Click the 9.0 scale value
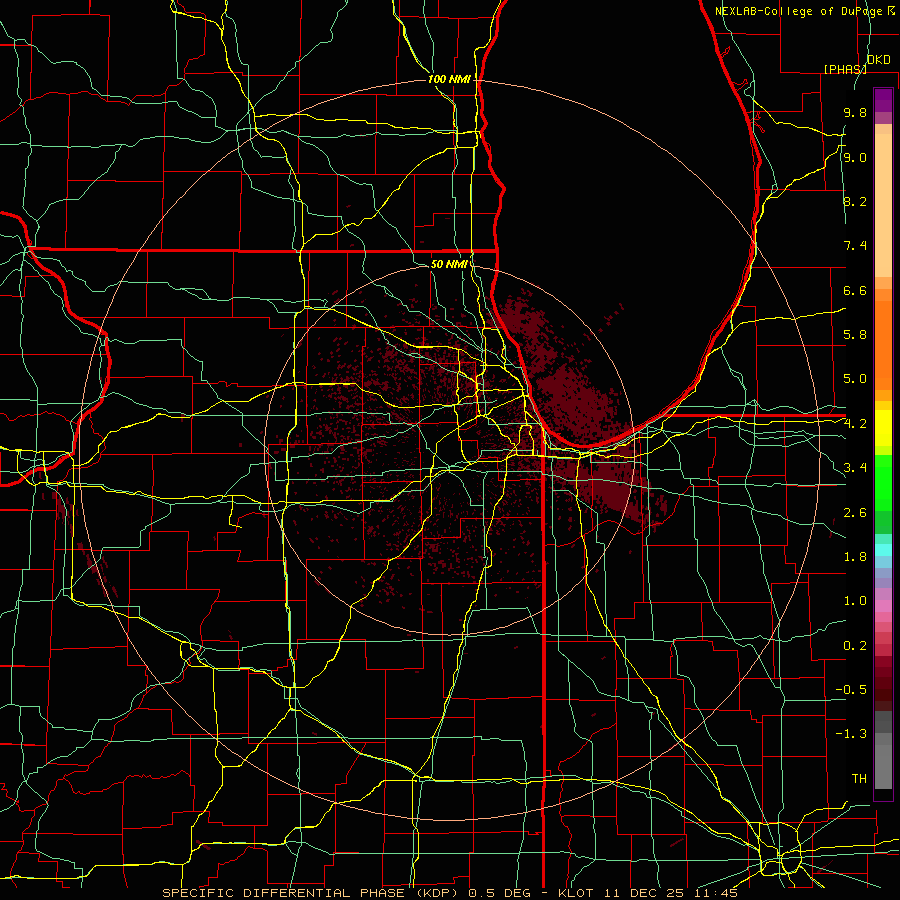Image resolution: width=900 pixels, height=900 pixels. coord(855,157)
